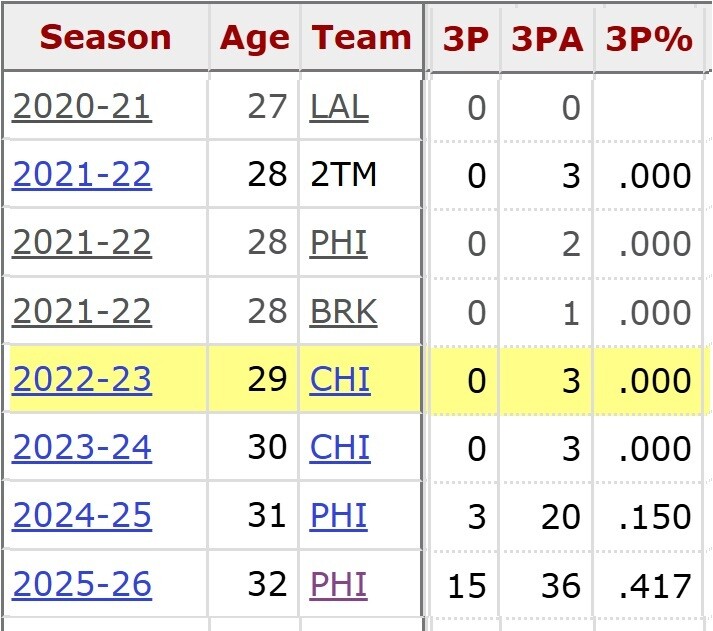This screenshot has height=631, width=713.
Task: Open the 2021-22 season link in the 2TM row
Action: 82,175
